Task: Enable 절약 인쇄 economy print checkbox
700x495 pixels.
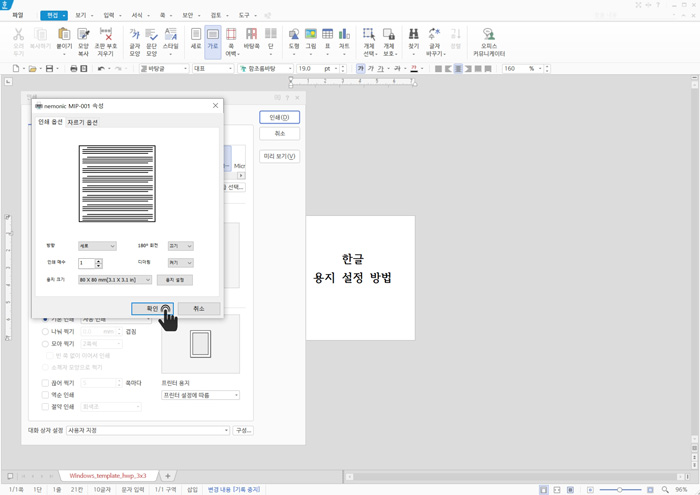Action: coord(45,407)
